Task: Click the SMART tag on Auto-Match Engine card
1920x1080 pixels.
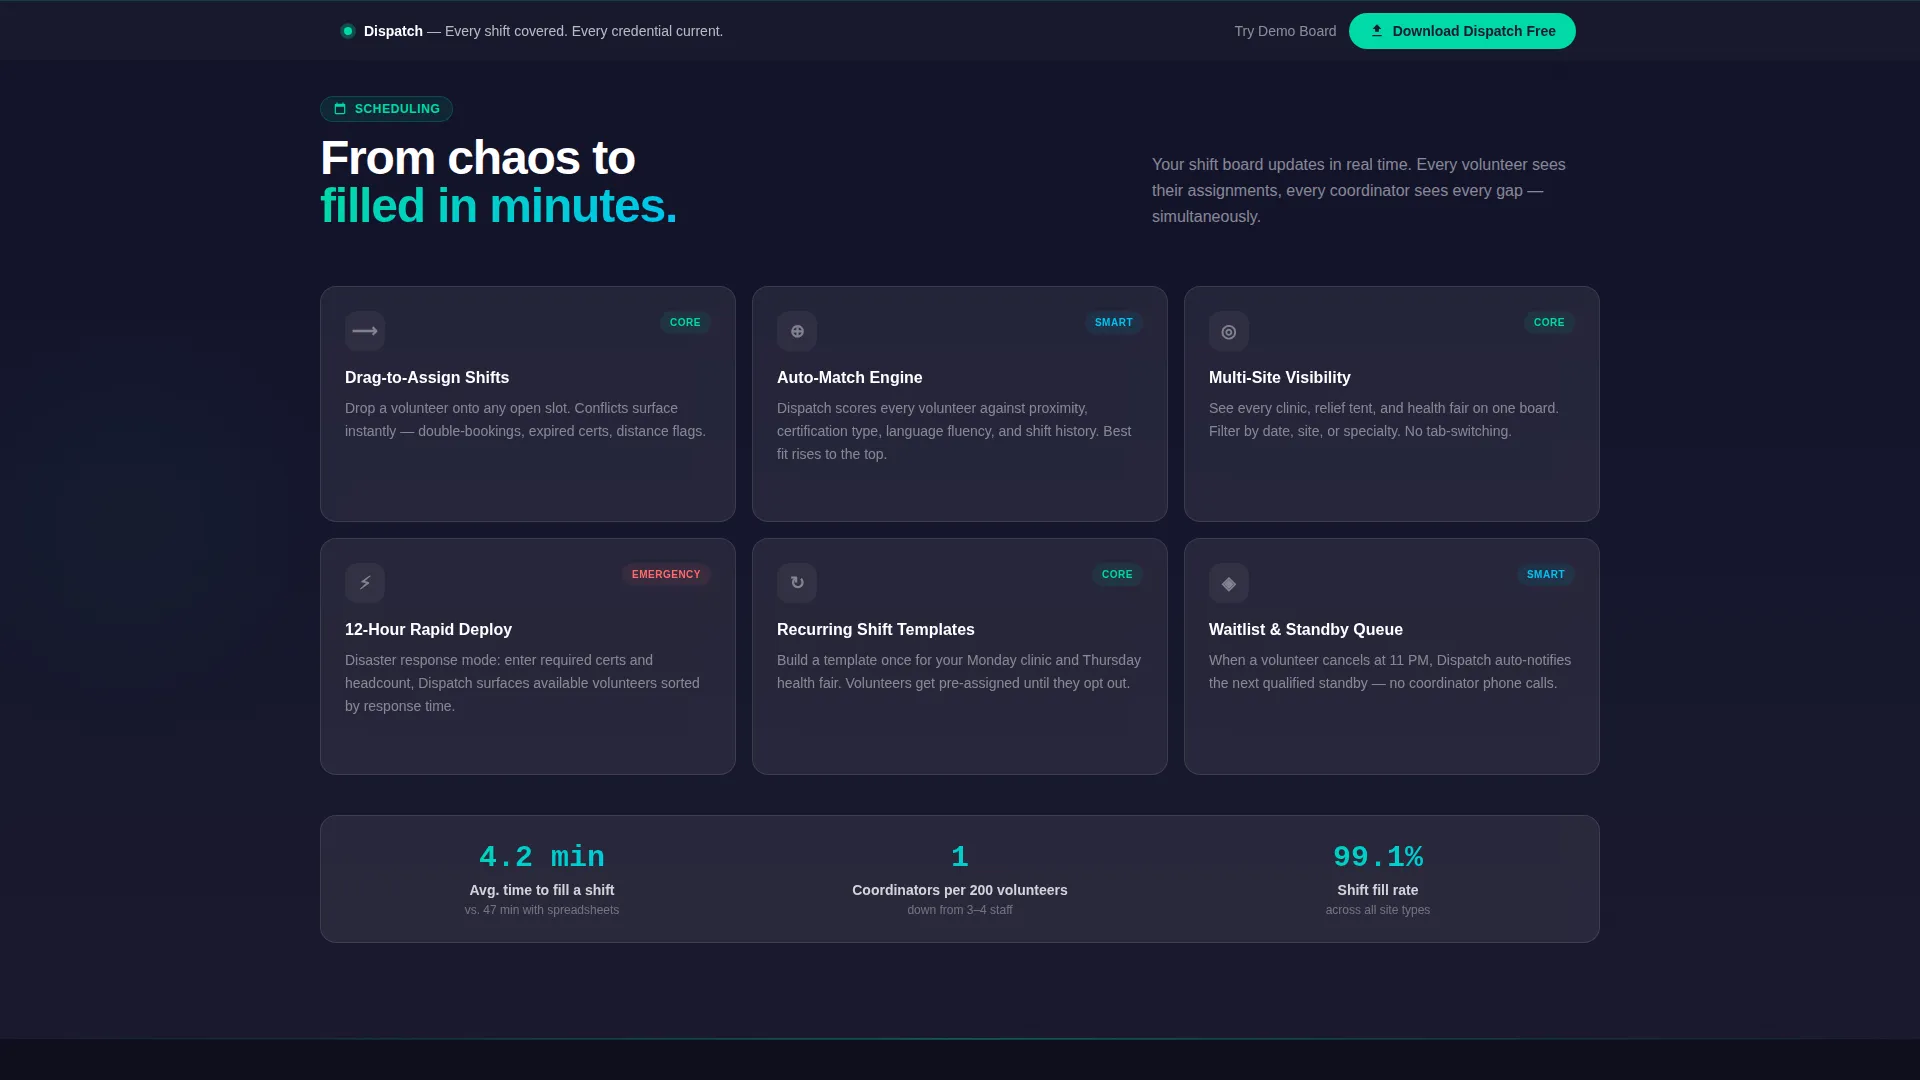Action: (x=1114, y=322)
